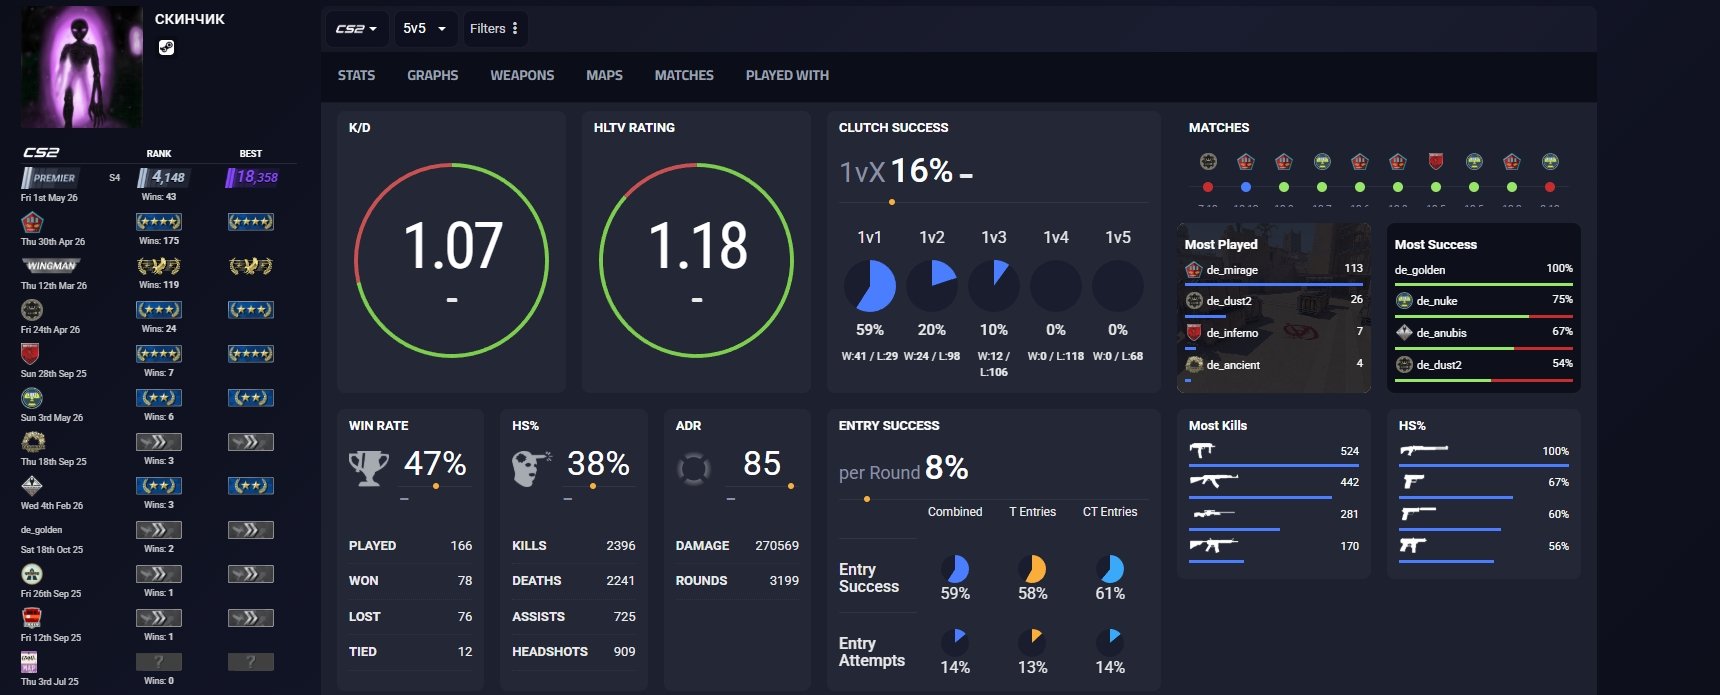Click the Wingman rank entry in sidebar

pos(52,266)
